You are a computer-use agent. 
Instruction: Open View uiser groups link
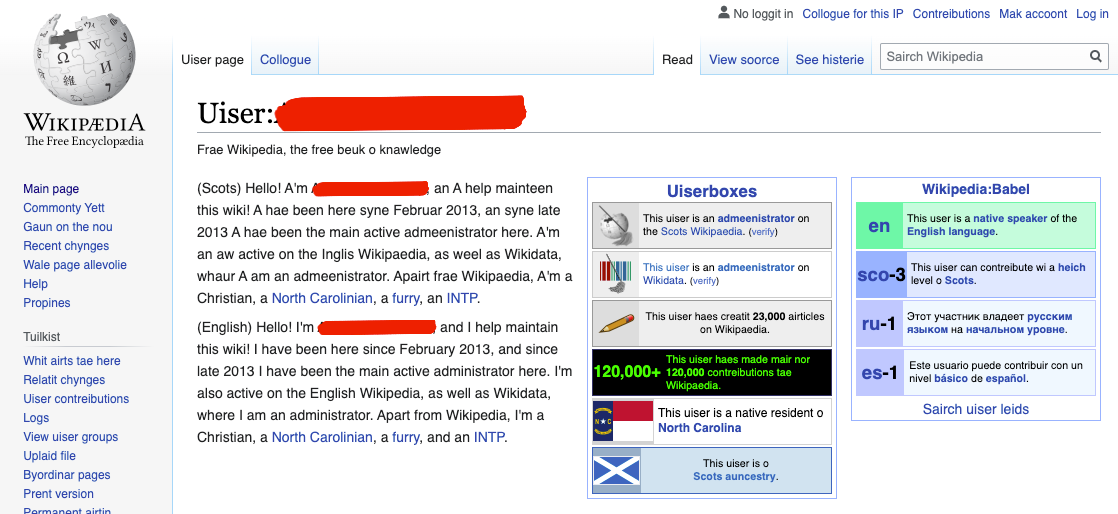click(x=71, y=437)
